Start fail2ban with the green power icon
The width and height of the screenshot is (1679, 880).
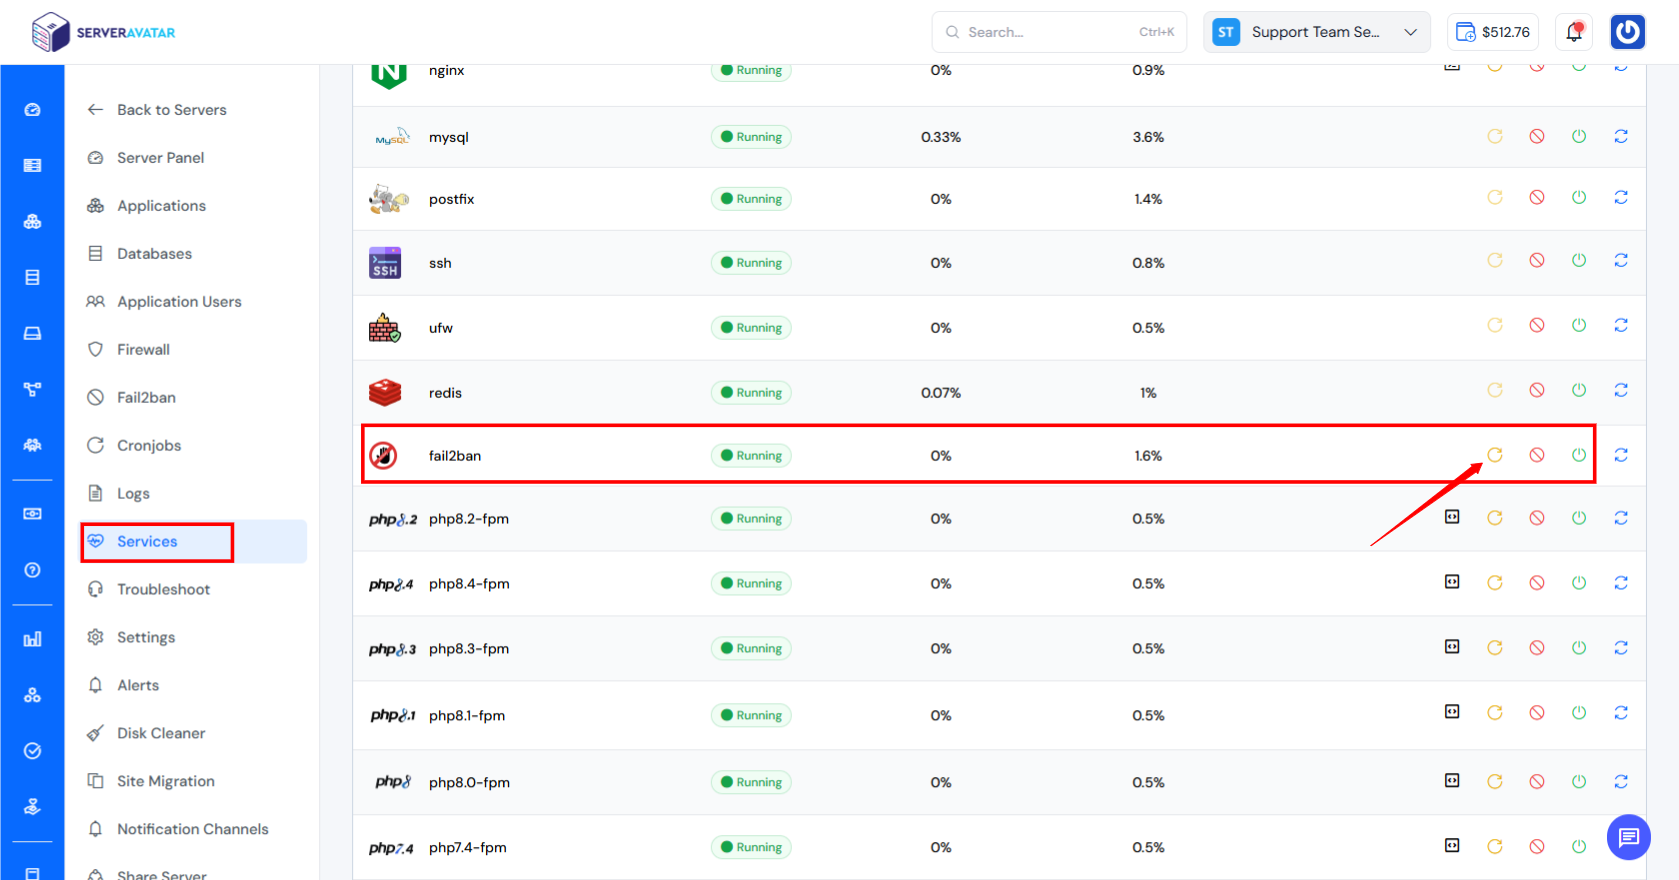pos(1579,455)
